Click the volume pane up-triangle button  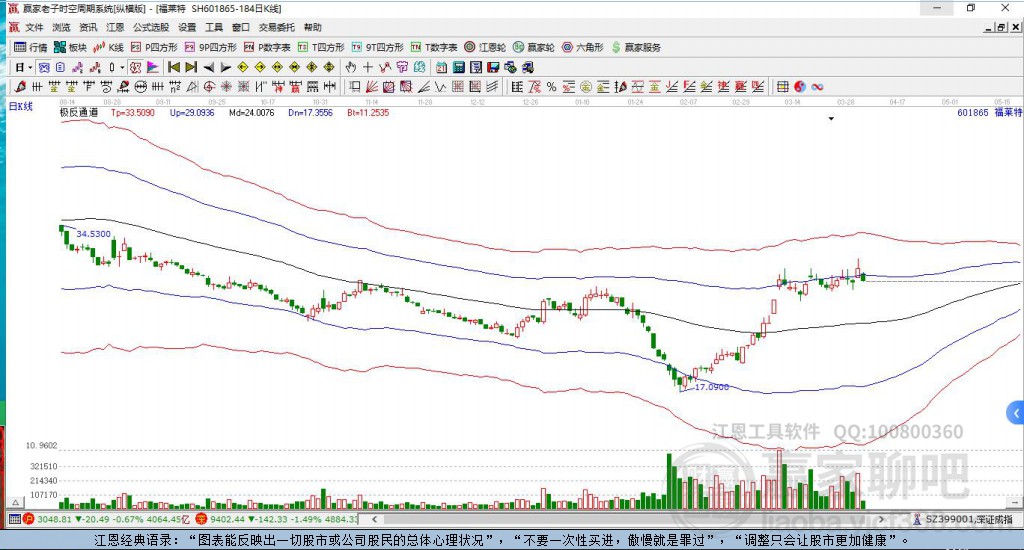[x=14, y=502]
